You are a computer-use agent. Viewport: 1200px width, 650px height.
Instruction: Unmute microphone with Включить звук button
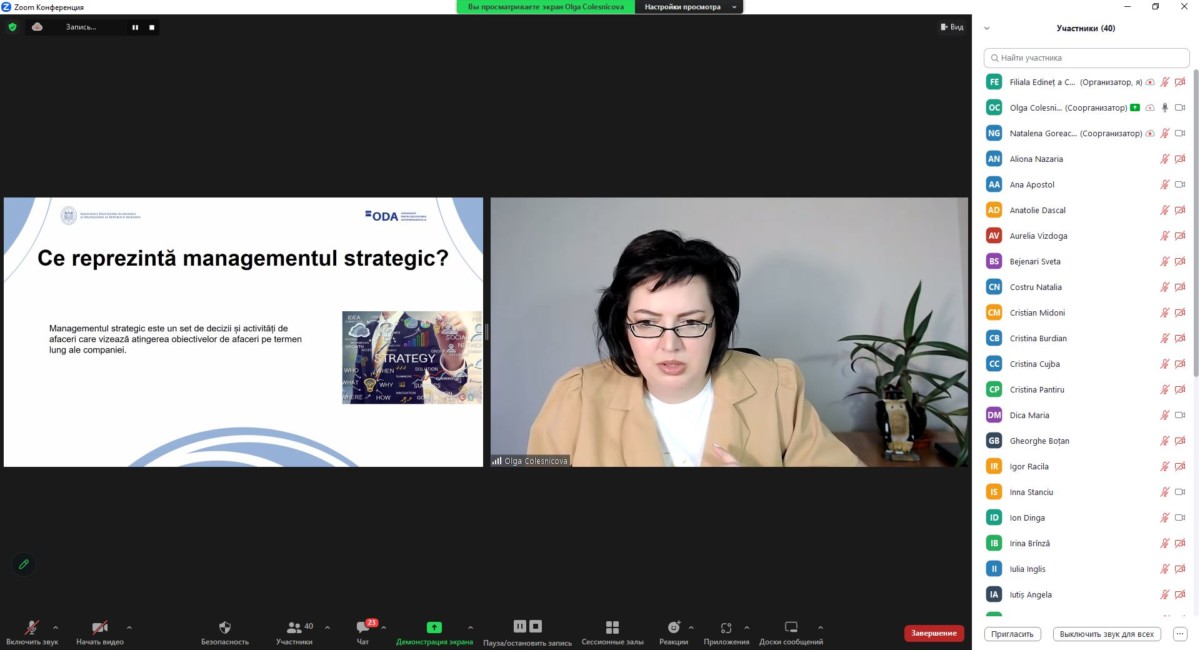coord(32,632)
